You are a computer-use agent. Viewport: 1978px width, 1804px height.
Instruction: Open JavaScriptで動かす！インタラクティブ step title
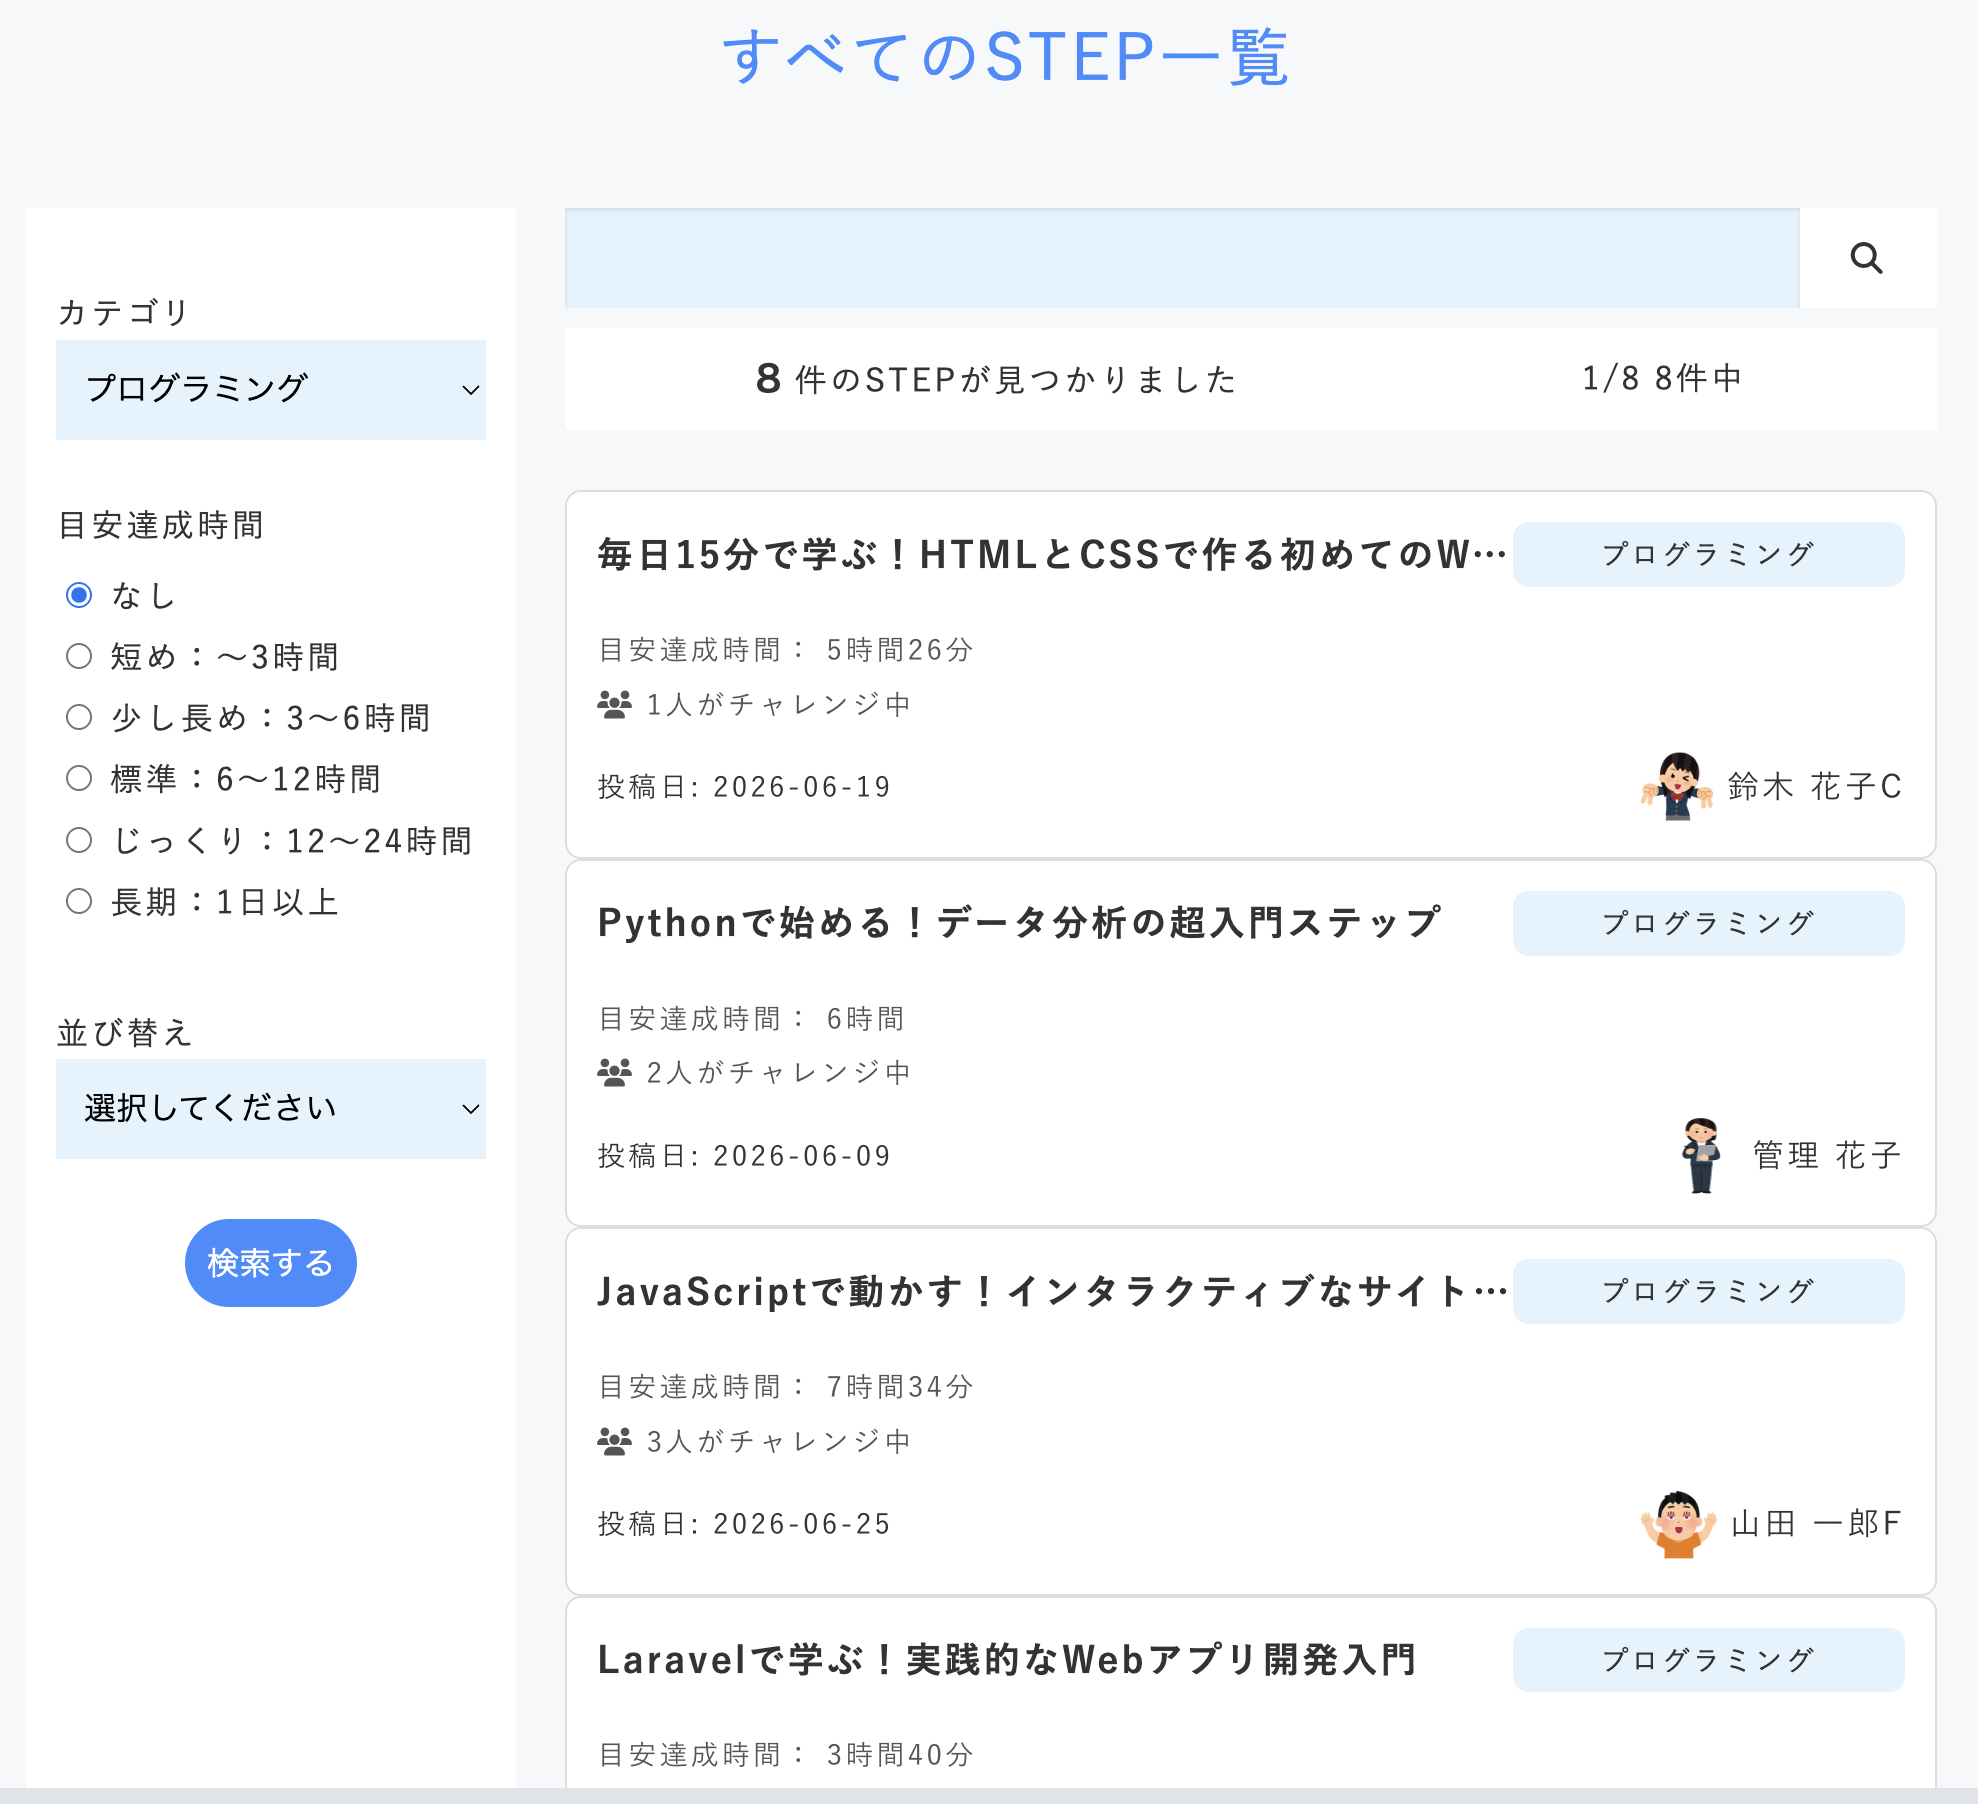pyautogui.click(x=1052, y=1291)
